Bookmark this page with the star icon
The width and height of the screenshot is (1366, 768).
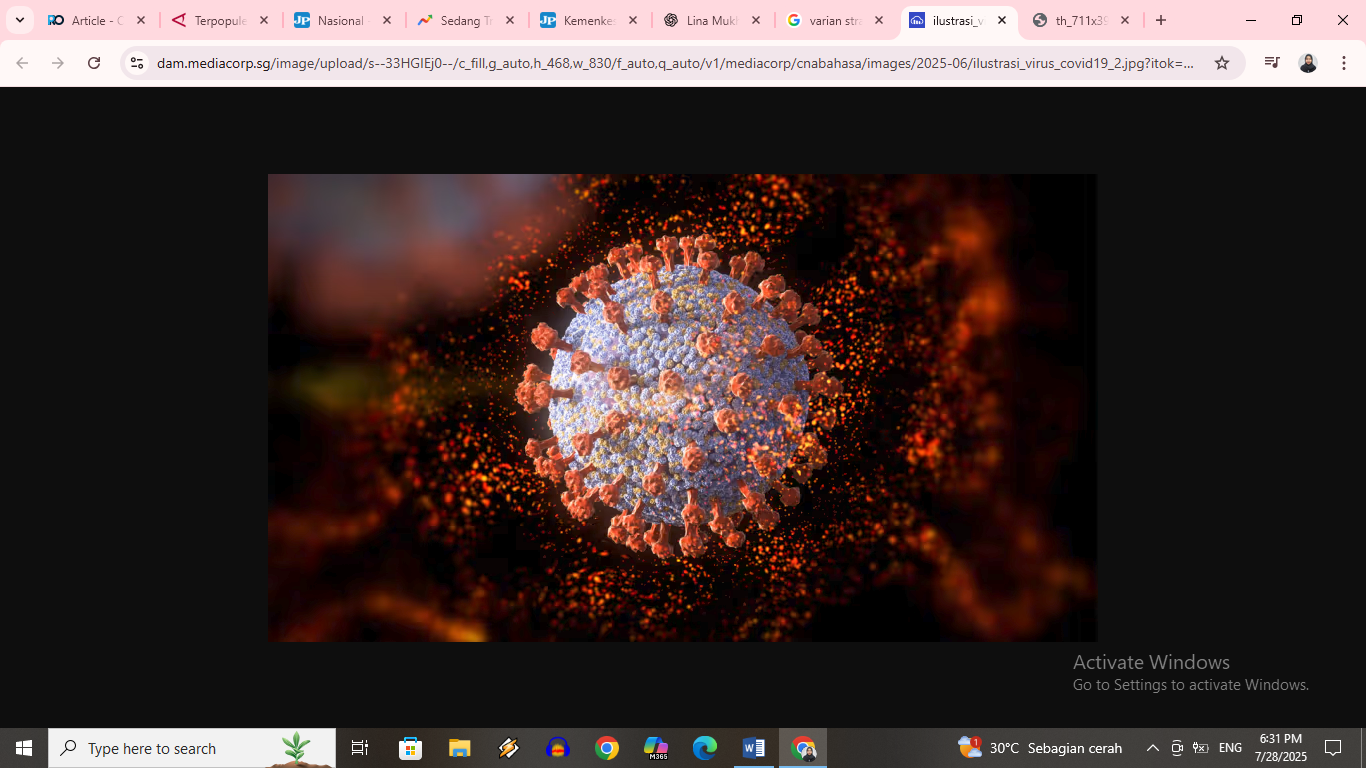pos(1222,63)
